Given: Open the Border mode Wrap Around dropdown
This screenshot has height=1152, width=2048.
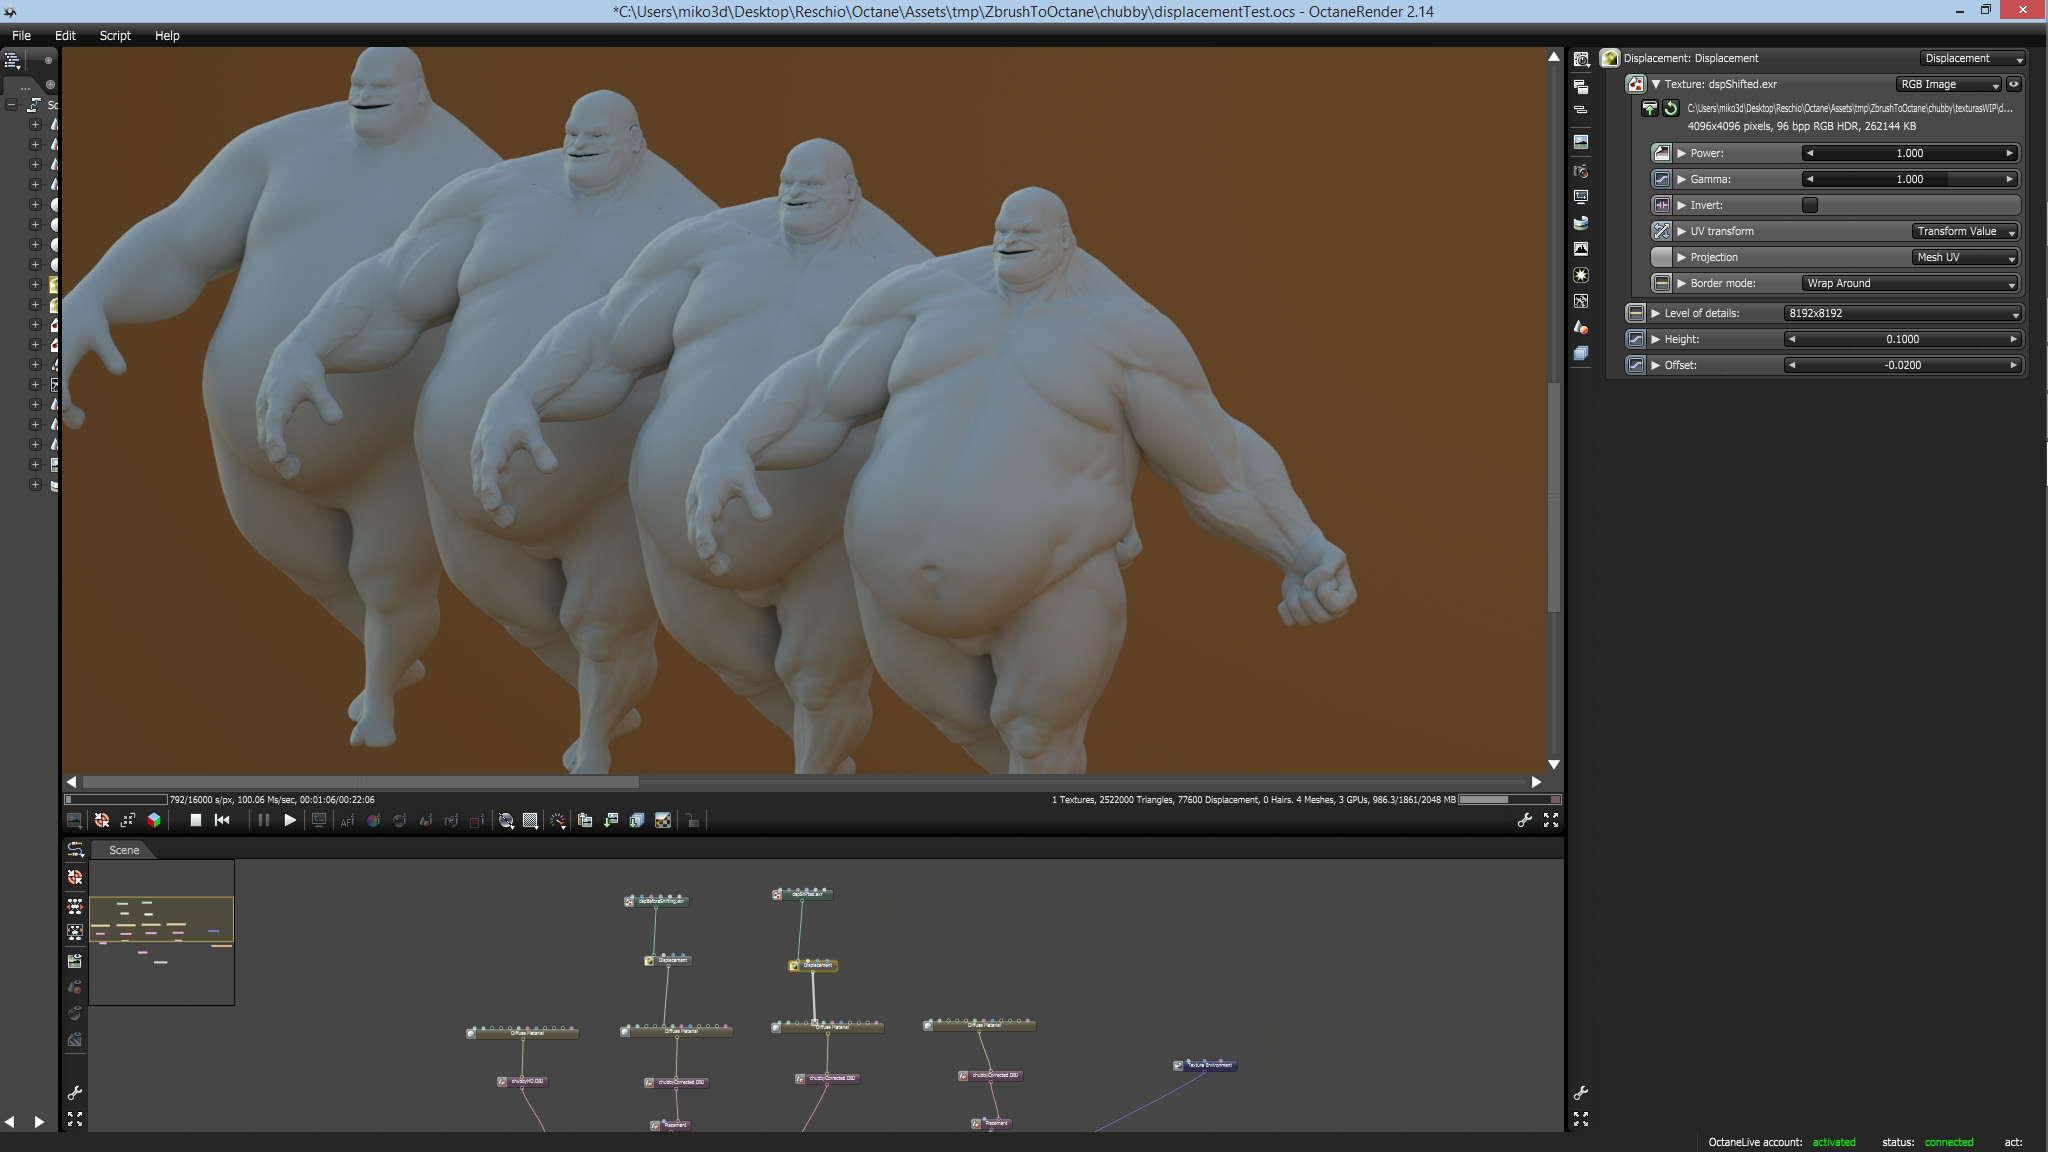Looking at the screenshot, I should [1909, 283].
